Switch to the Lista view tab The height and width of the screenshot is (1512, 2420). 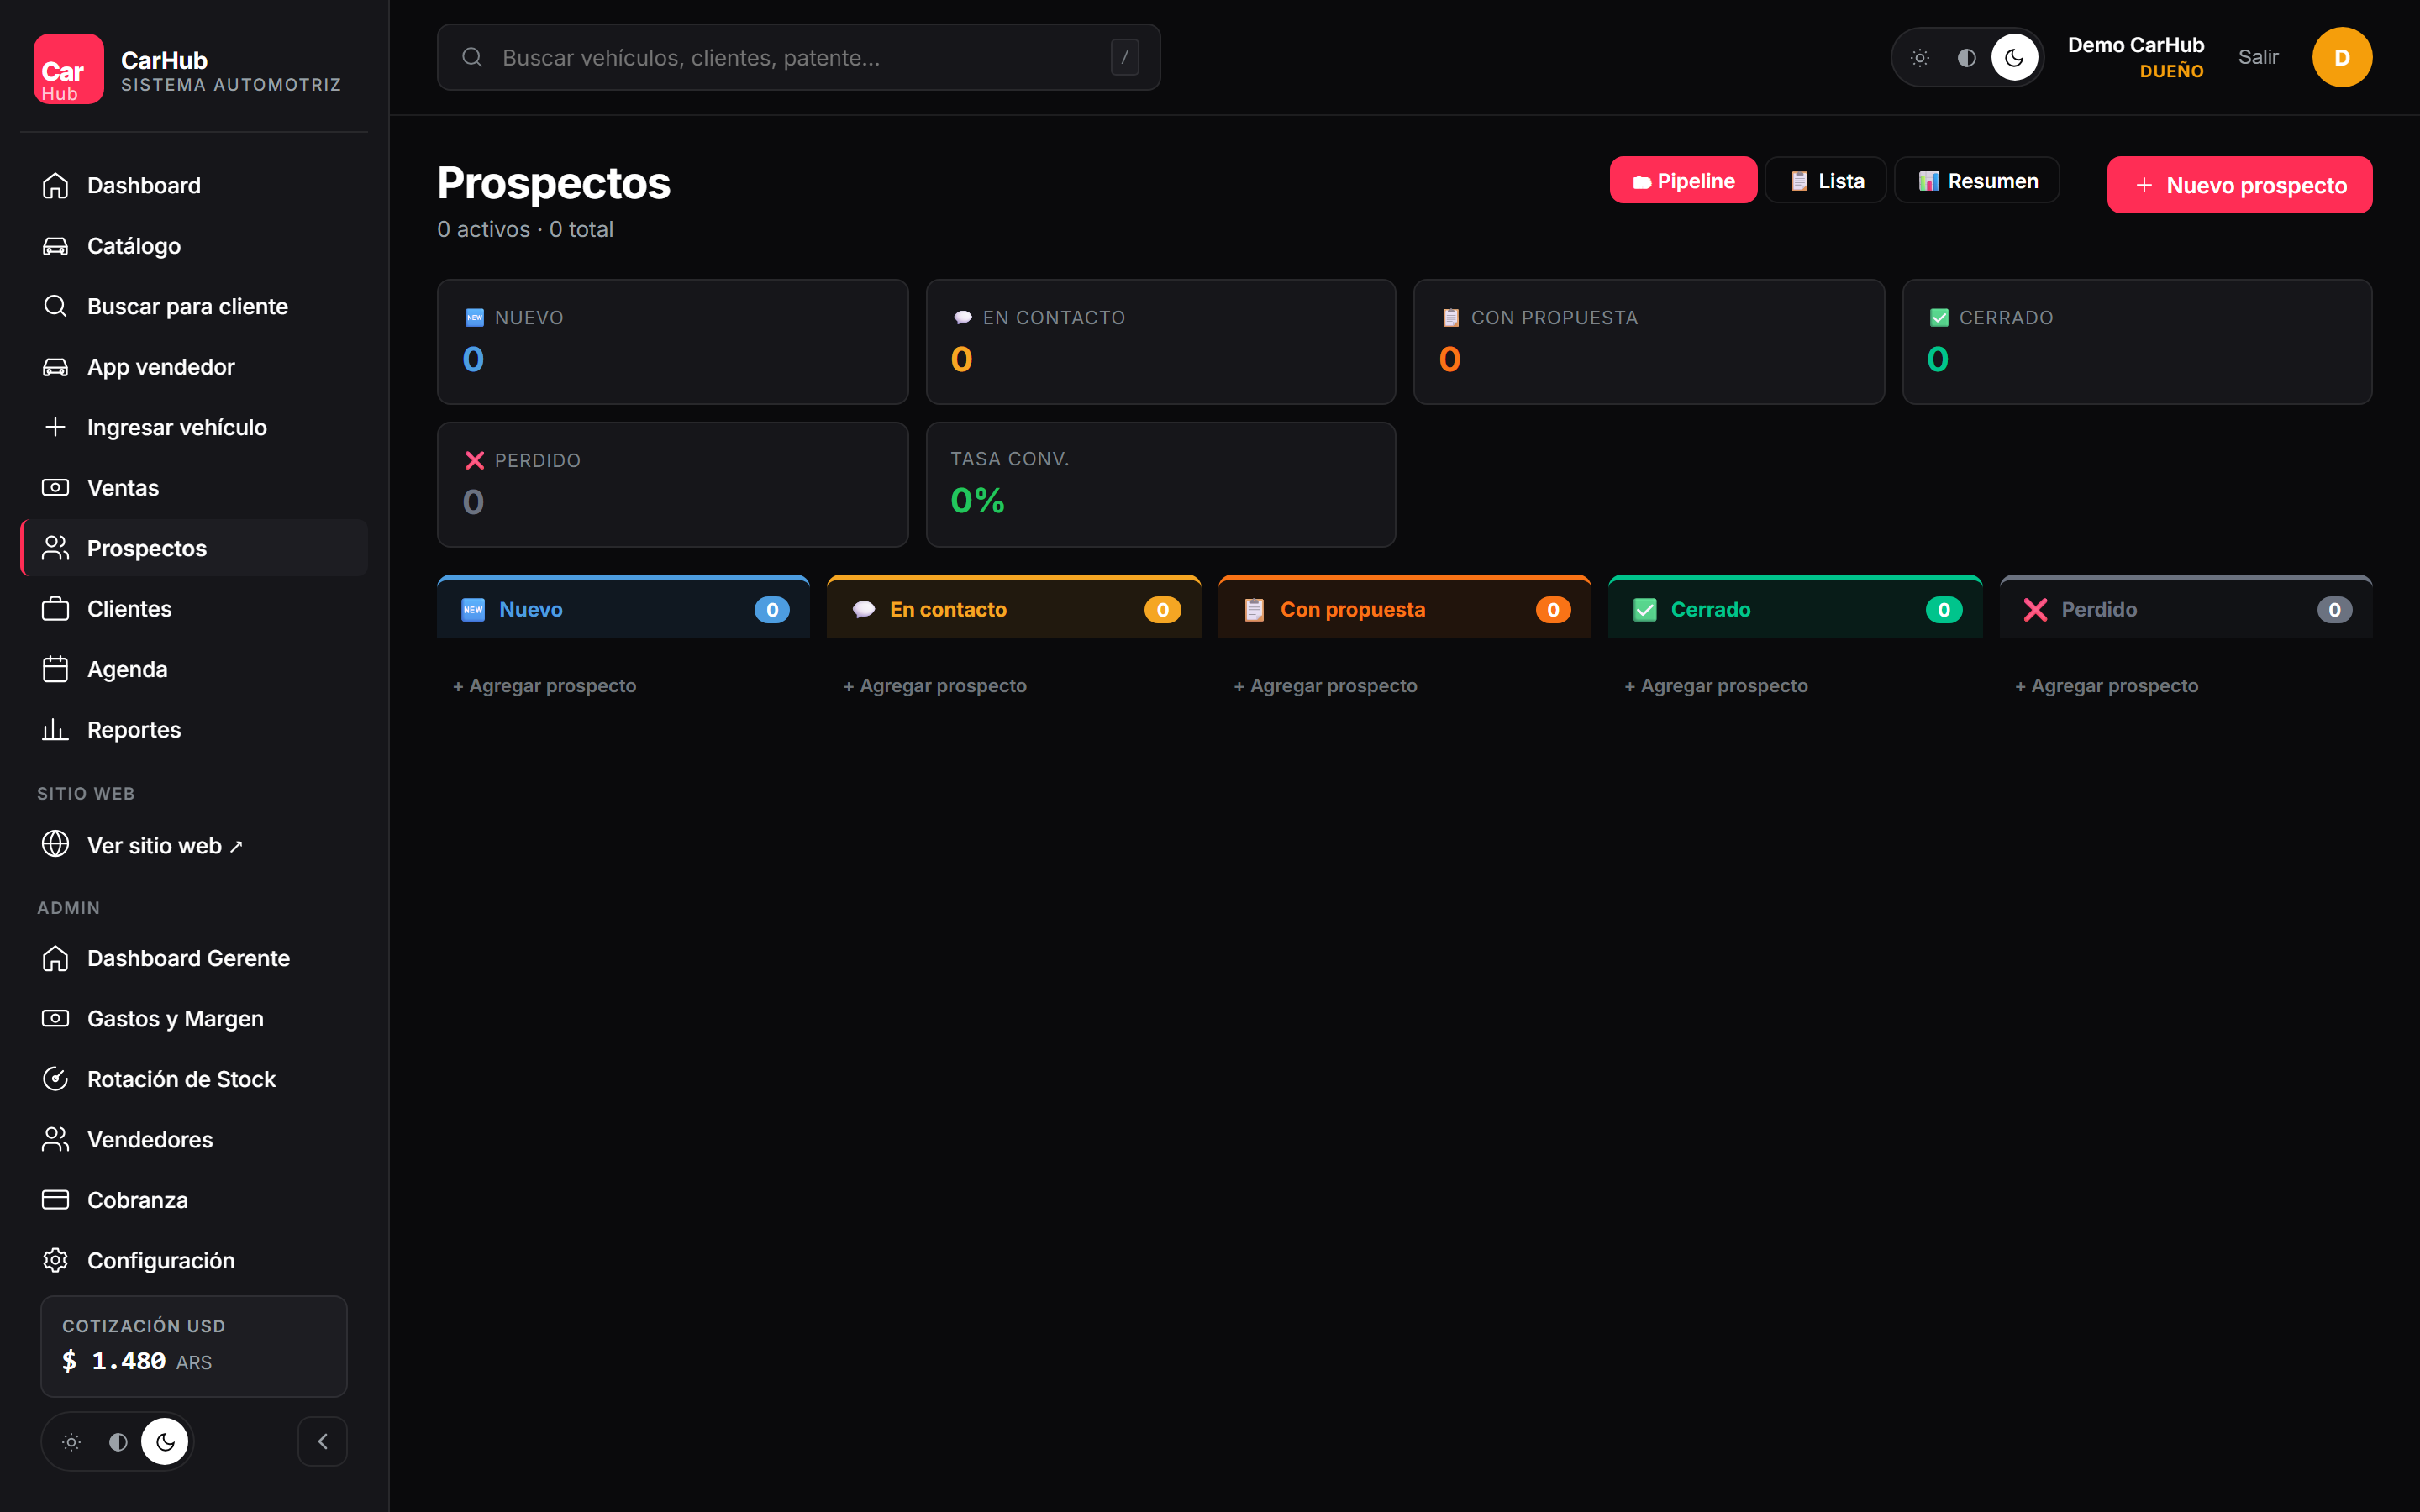(1826, 180)
